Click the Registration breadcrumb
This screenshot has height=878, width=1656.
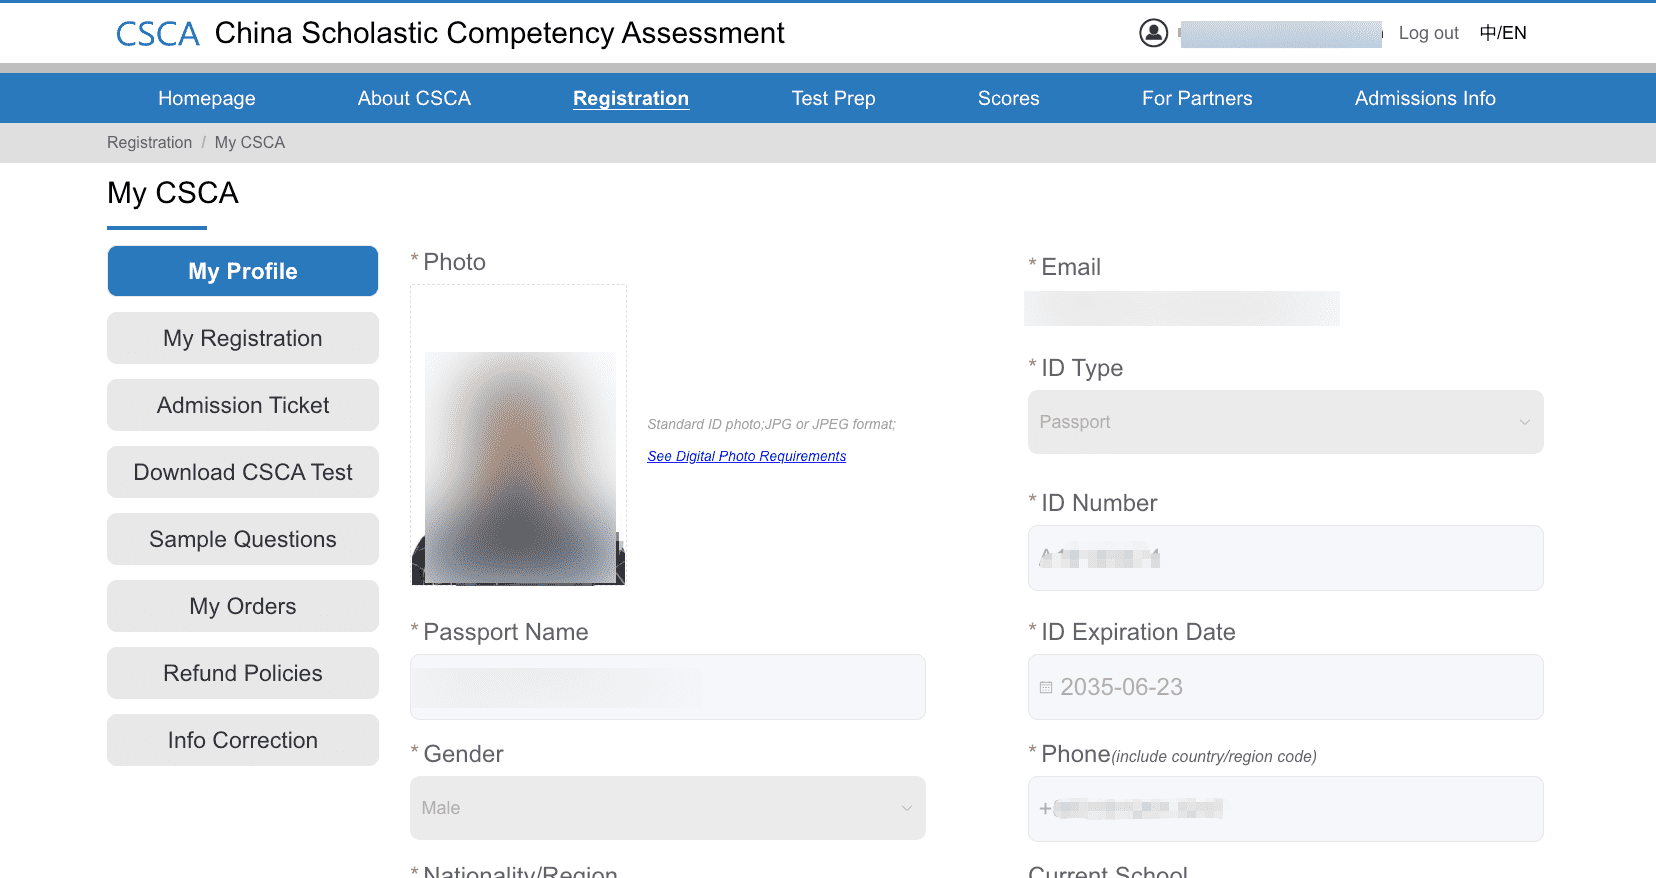149,142
